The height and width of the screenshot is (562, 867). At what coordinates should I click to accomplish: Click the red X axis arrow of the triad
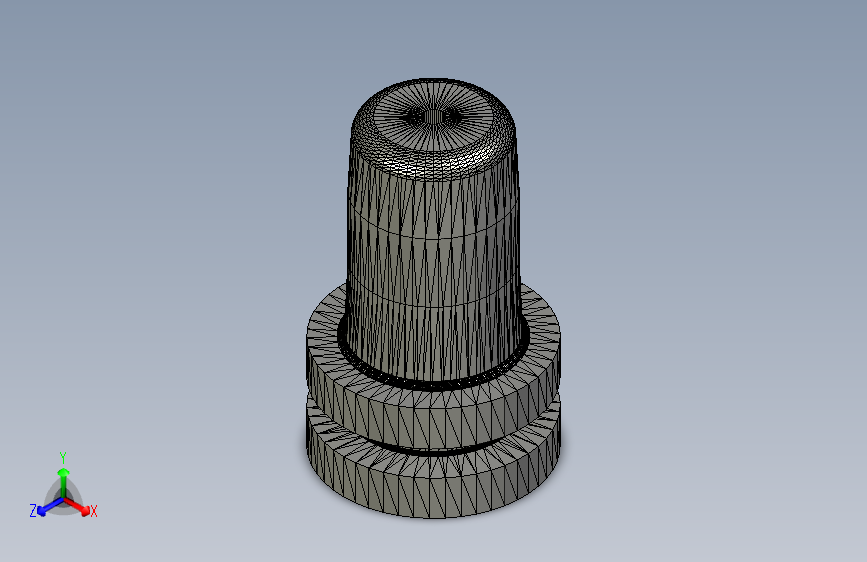(x=77, y=506)
